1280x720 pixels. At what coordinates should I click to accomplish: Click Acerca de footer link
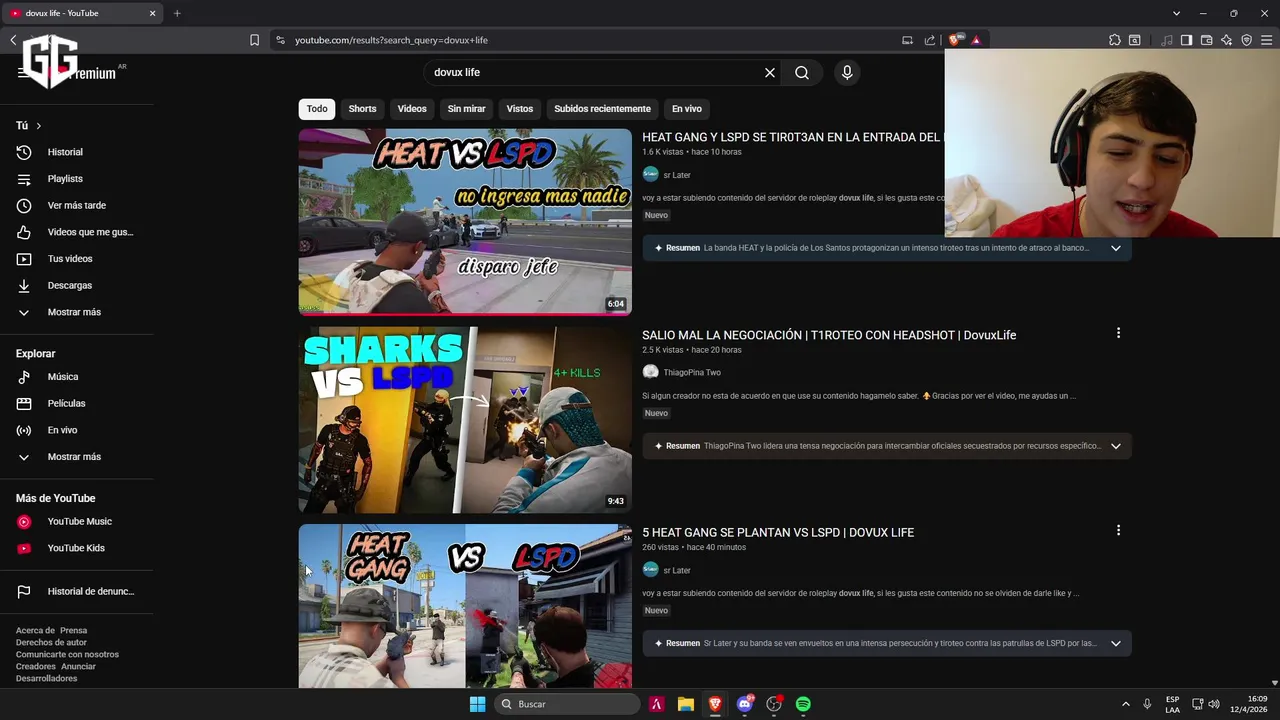point(35,630)
